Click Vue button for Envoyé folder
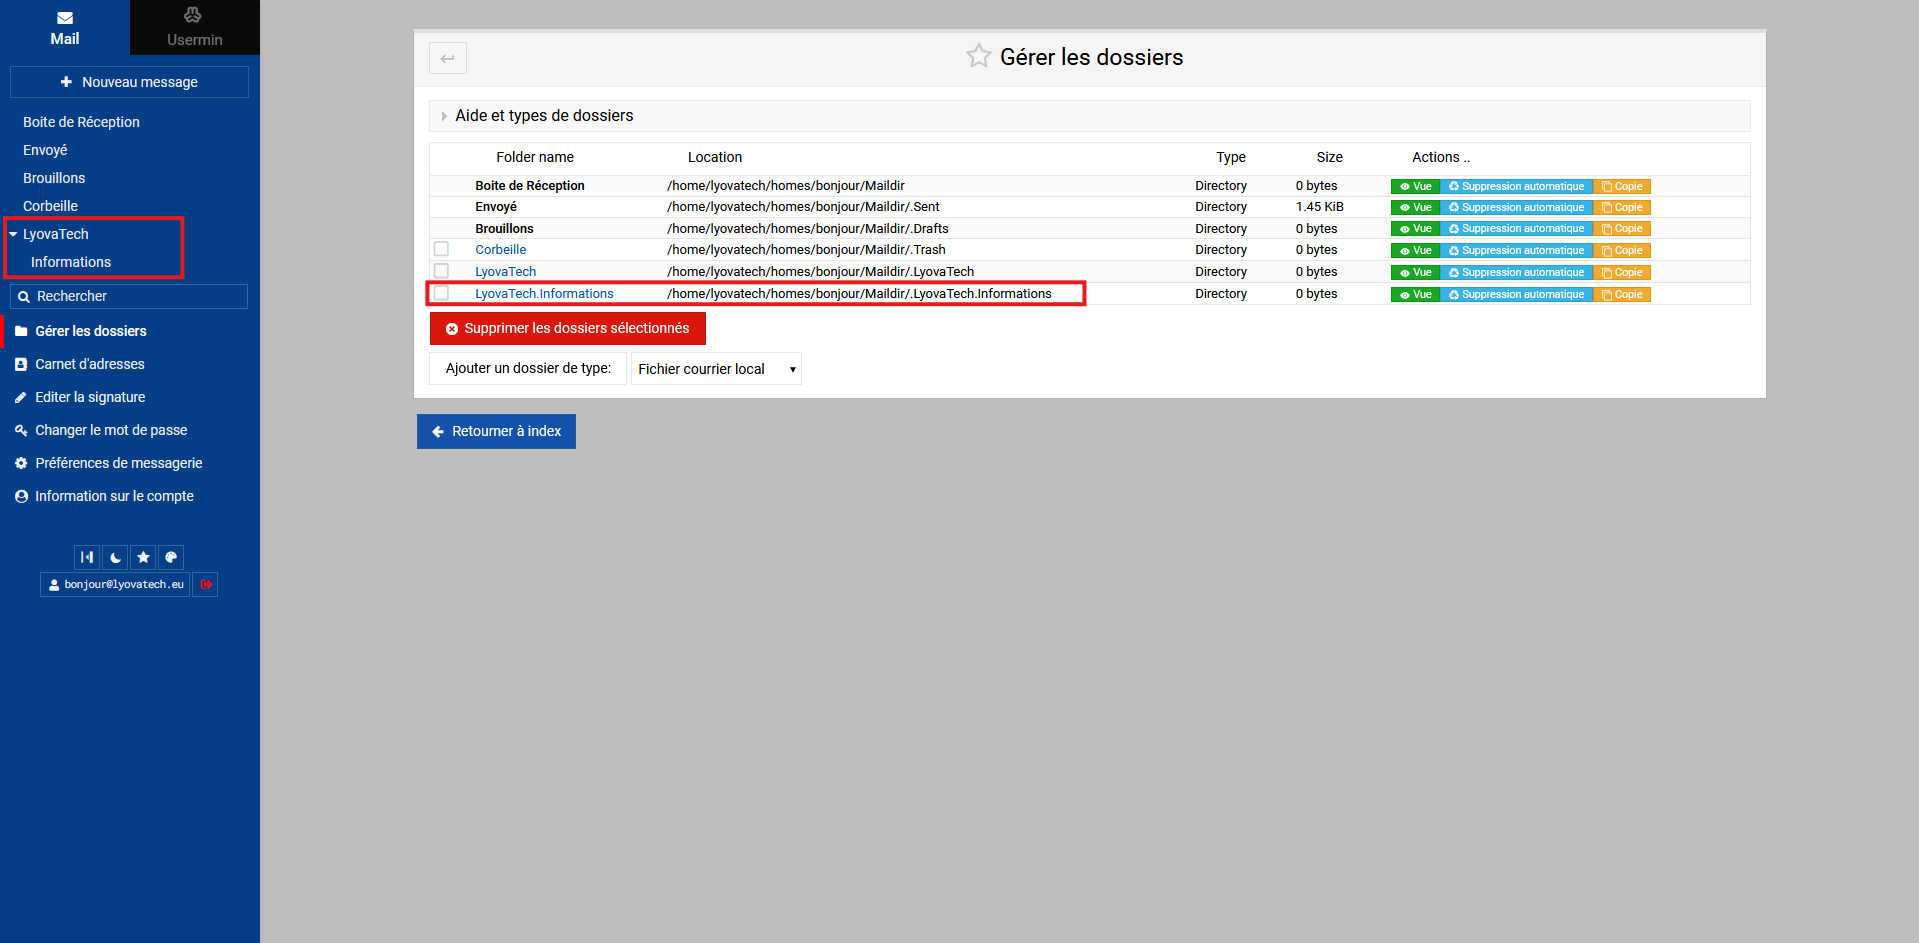Viewport: 1919px width, 943px height. (x=1415, y=208)
